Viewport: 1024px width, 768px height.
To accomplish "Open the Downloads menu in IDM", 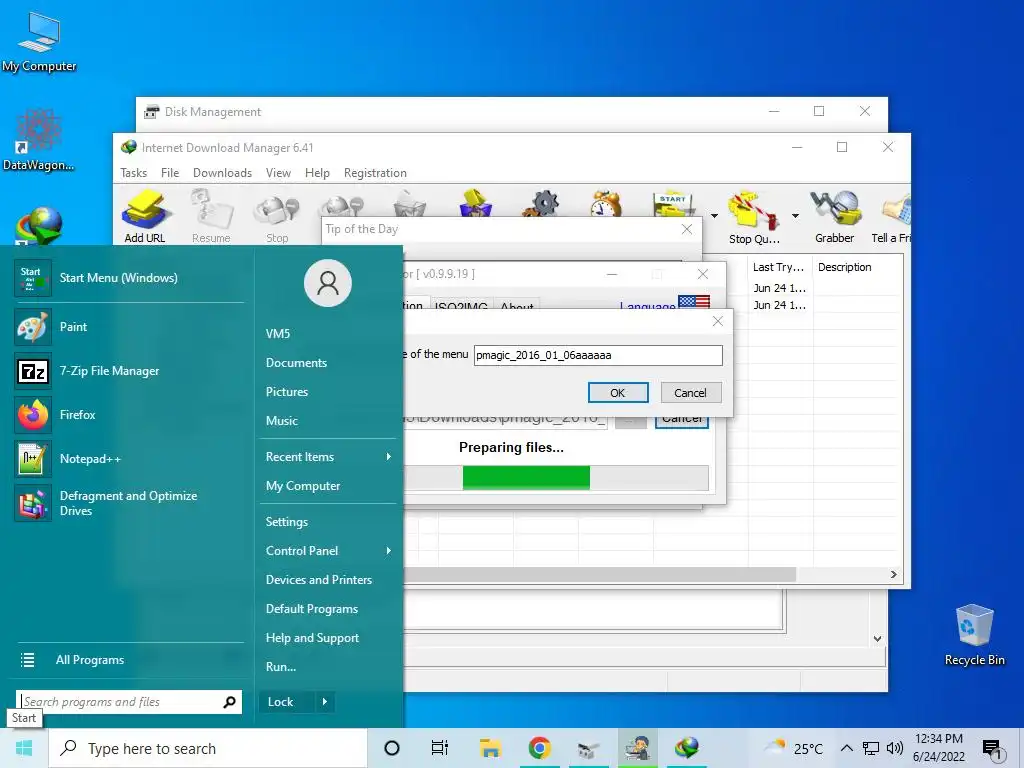I will (x=222, y=173).
